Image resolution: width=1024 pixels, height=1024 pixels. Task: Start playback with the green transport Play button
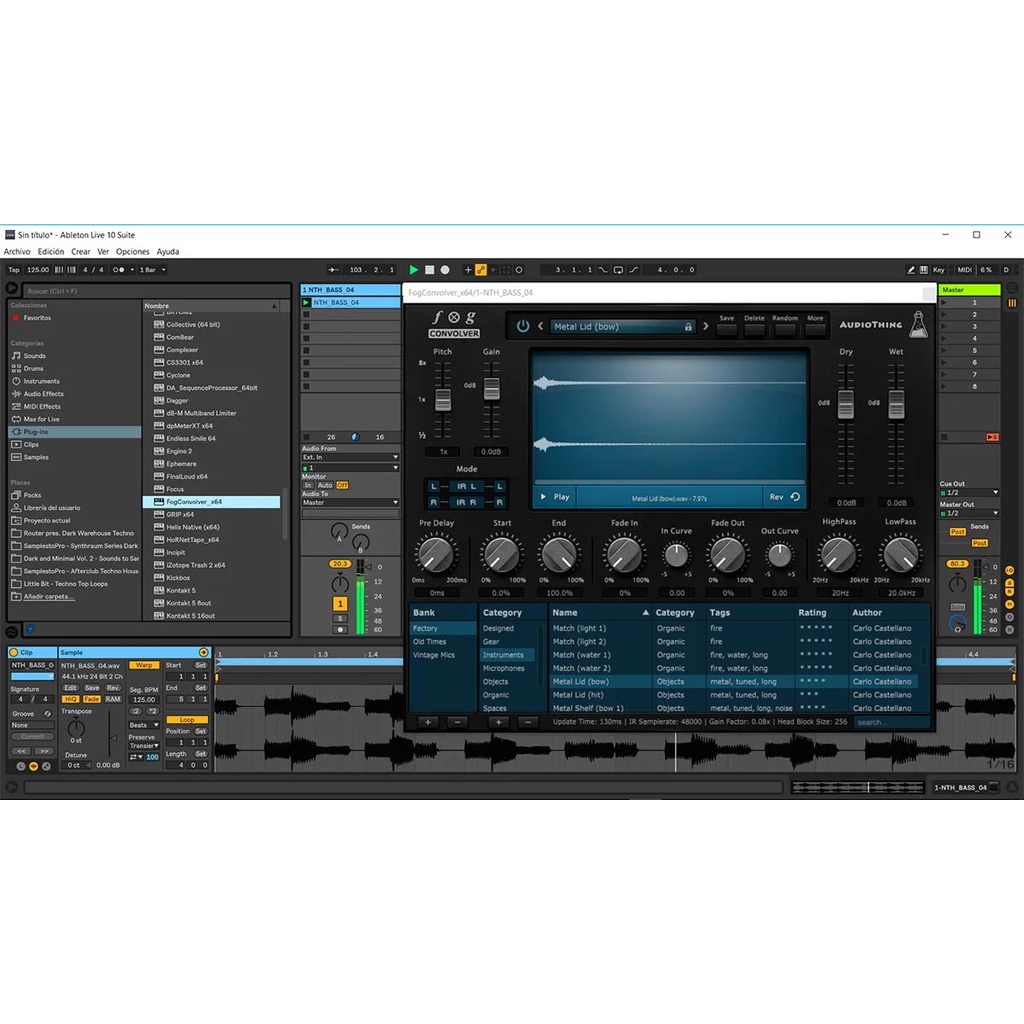tap(413, 270)
